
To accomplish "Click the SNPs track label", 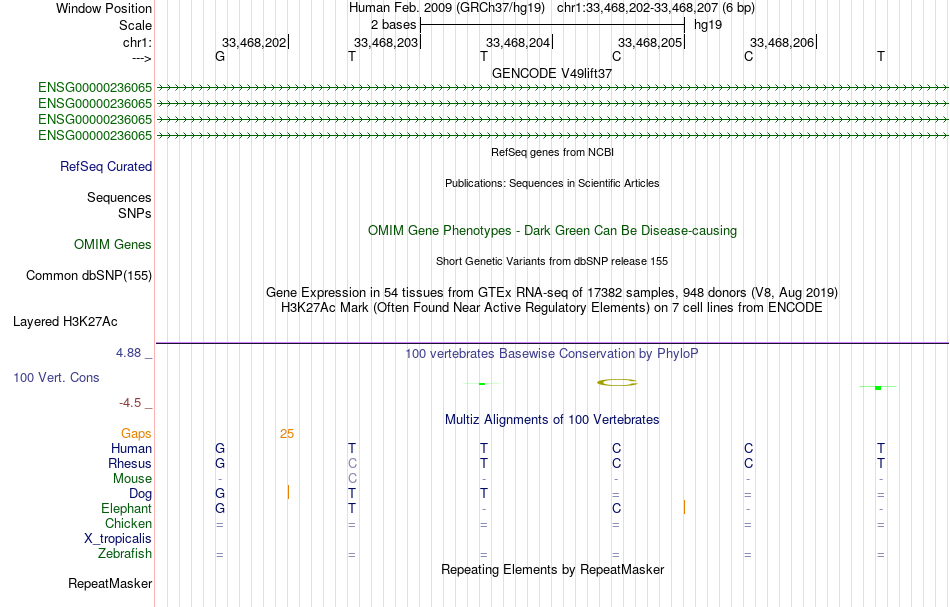I will point(135,213).
